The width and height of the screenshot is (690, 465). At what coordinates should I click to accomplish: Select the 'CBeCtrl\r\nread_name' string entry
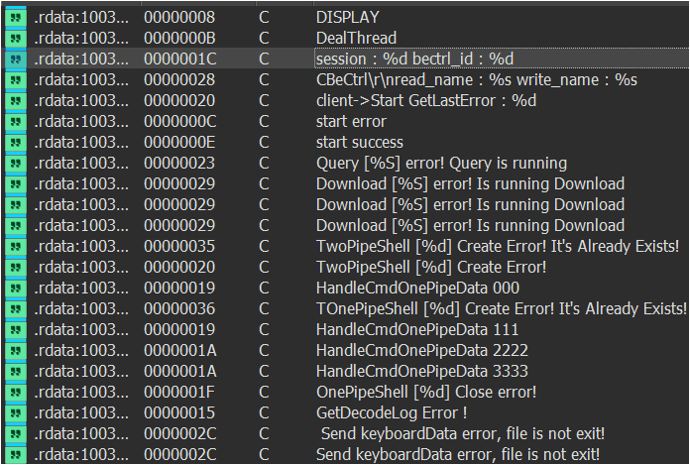pyautogui.click(x=477, y=80)
